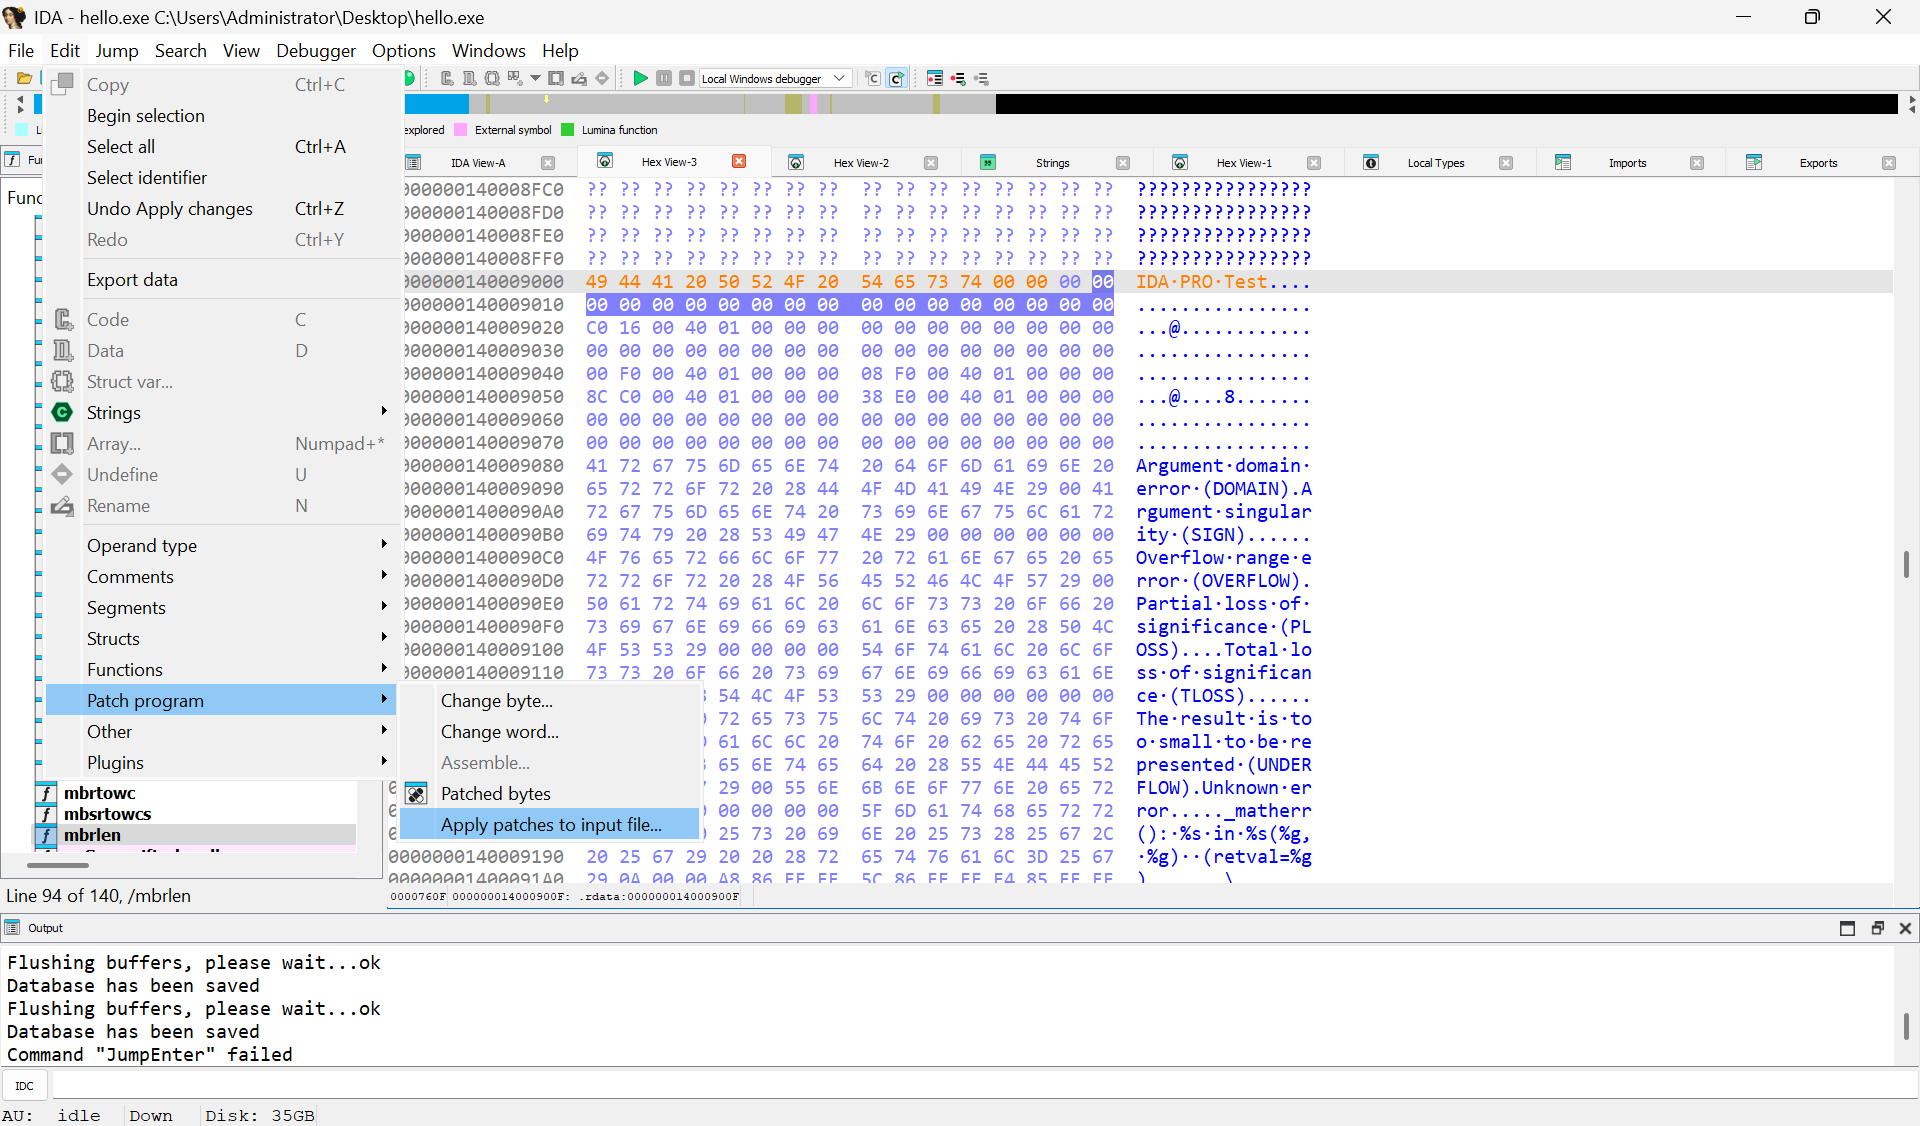Click the Strings tab icon
The image size is (1920, 1126).
(988, 162)
